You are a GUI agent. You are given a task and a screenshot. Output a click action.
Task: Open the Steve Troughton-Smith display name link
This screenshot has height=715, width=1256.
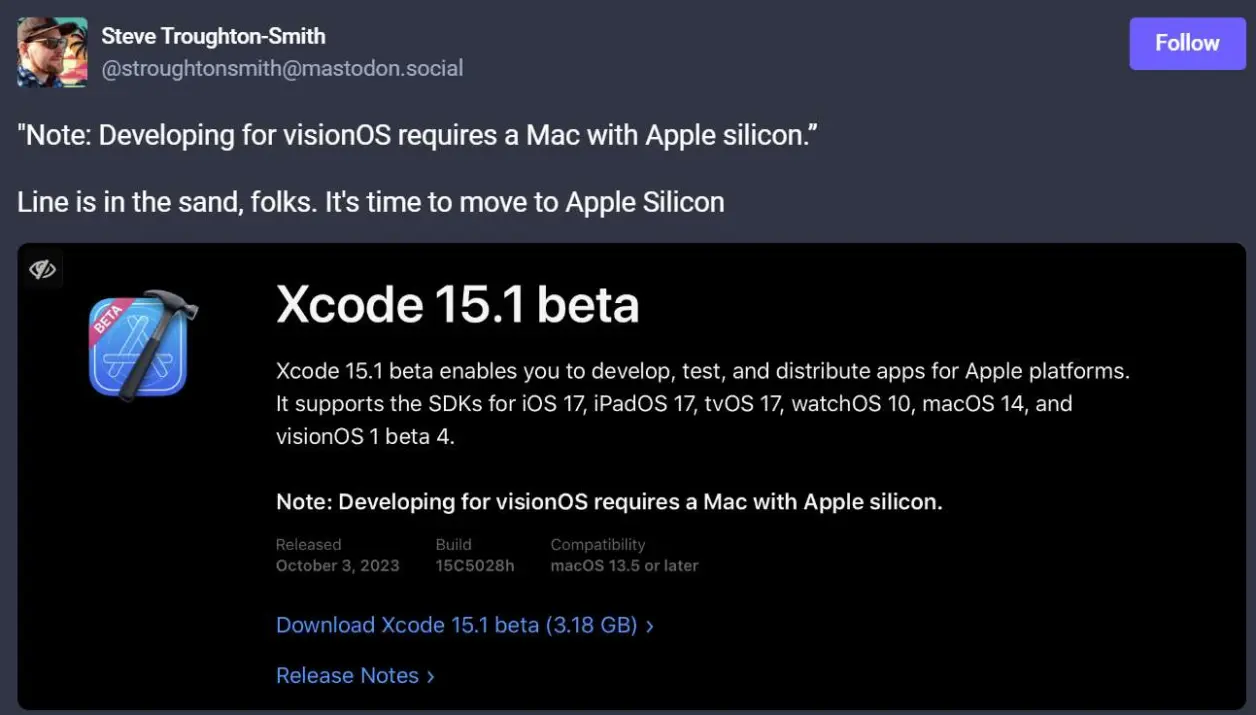pos(213,36)
